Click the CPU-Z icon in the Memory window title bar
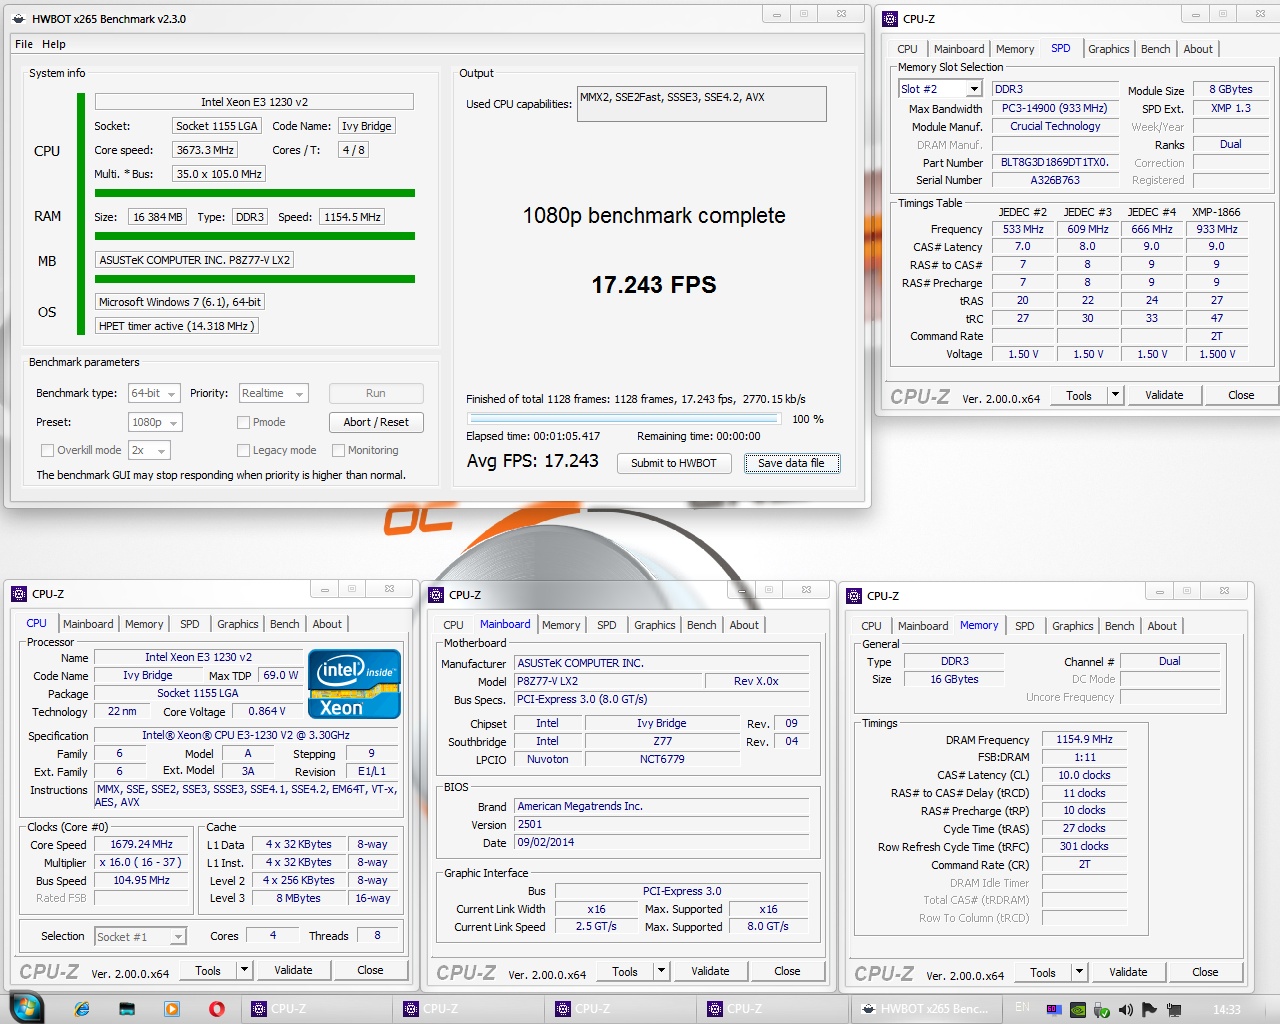 (x=854, y=595)
